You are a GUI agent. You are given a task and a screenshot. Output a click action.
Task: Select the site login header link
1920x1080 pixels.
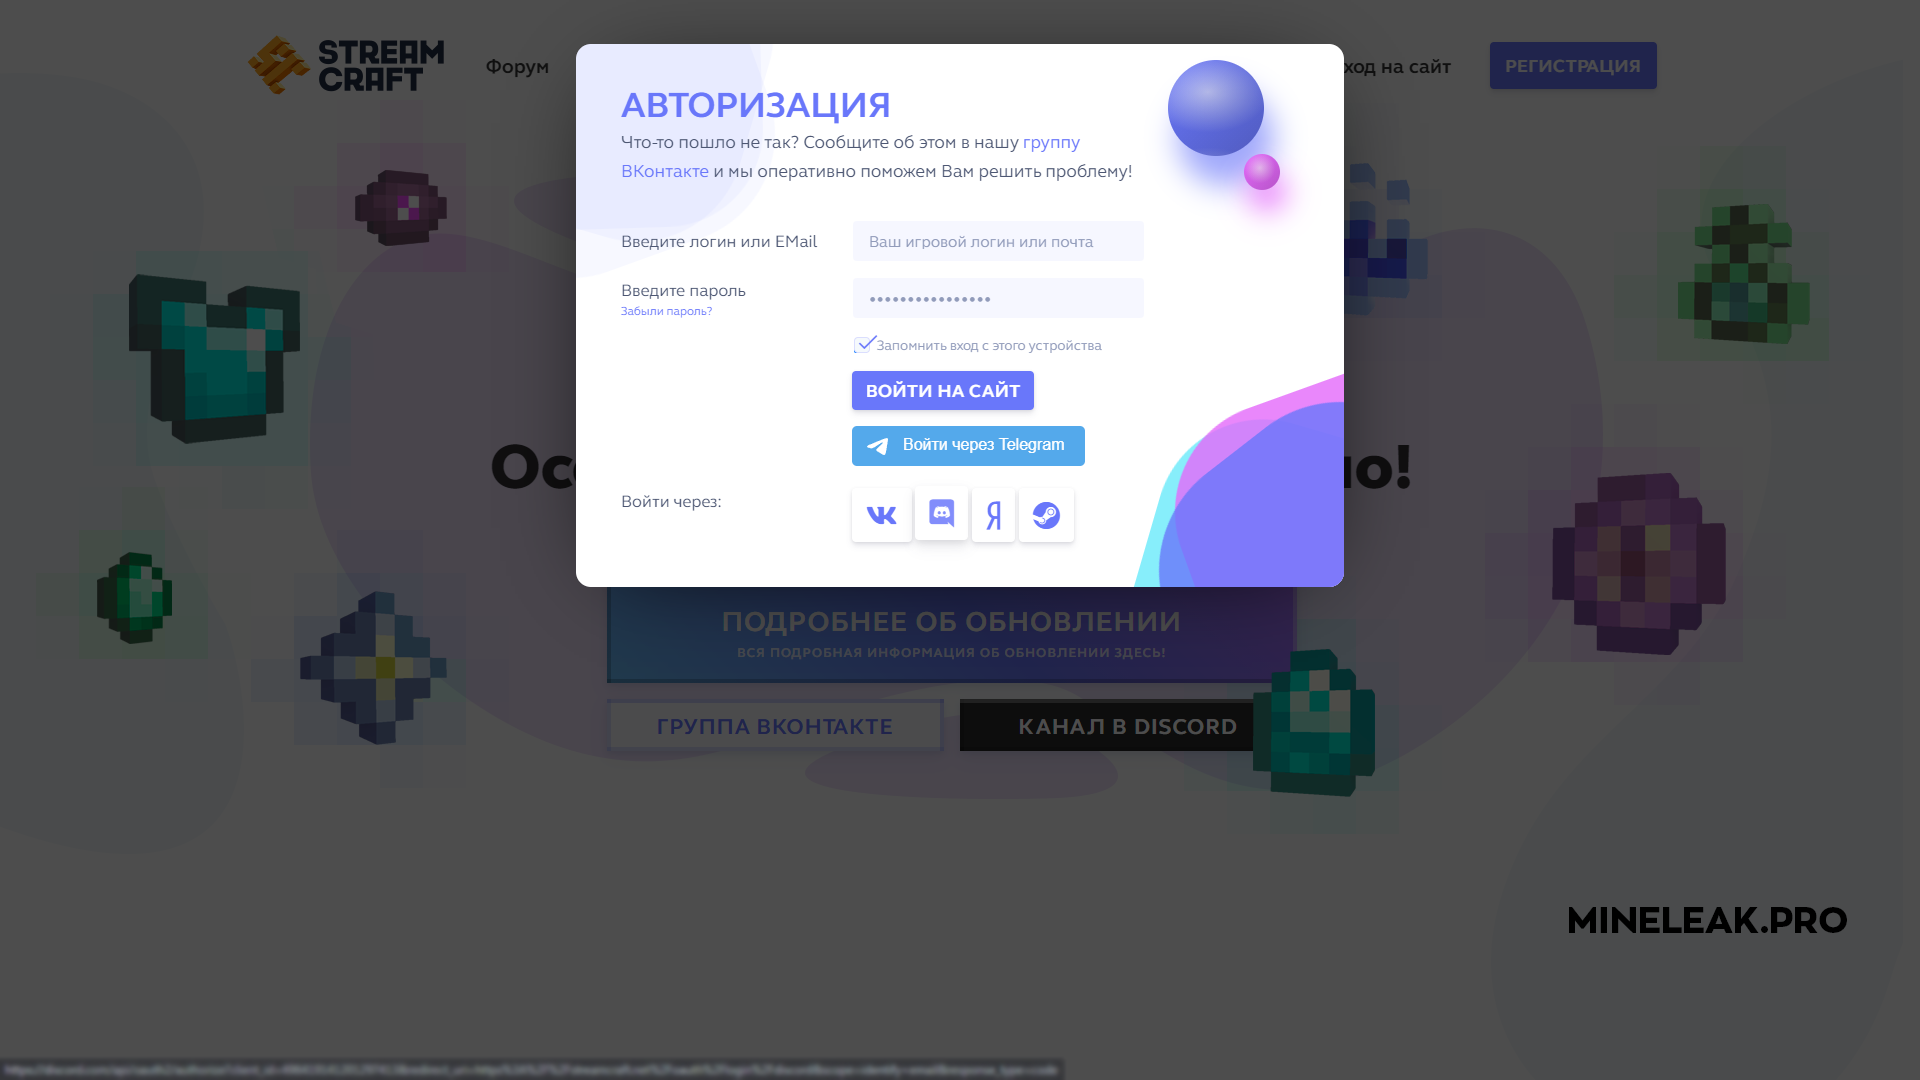pyautogui.click(x=1397, y=66)
